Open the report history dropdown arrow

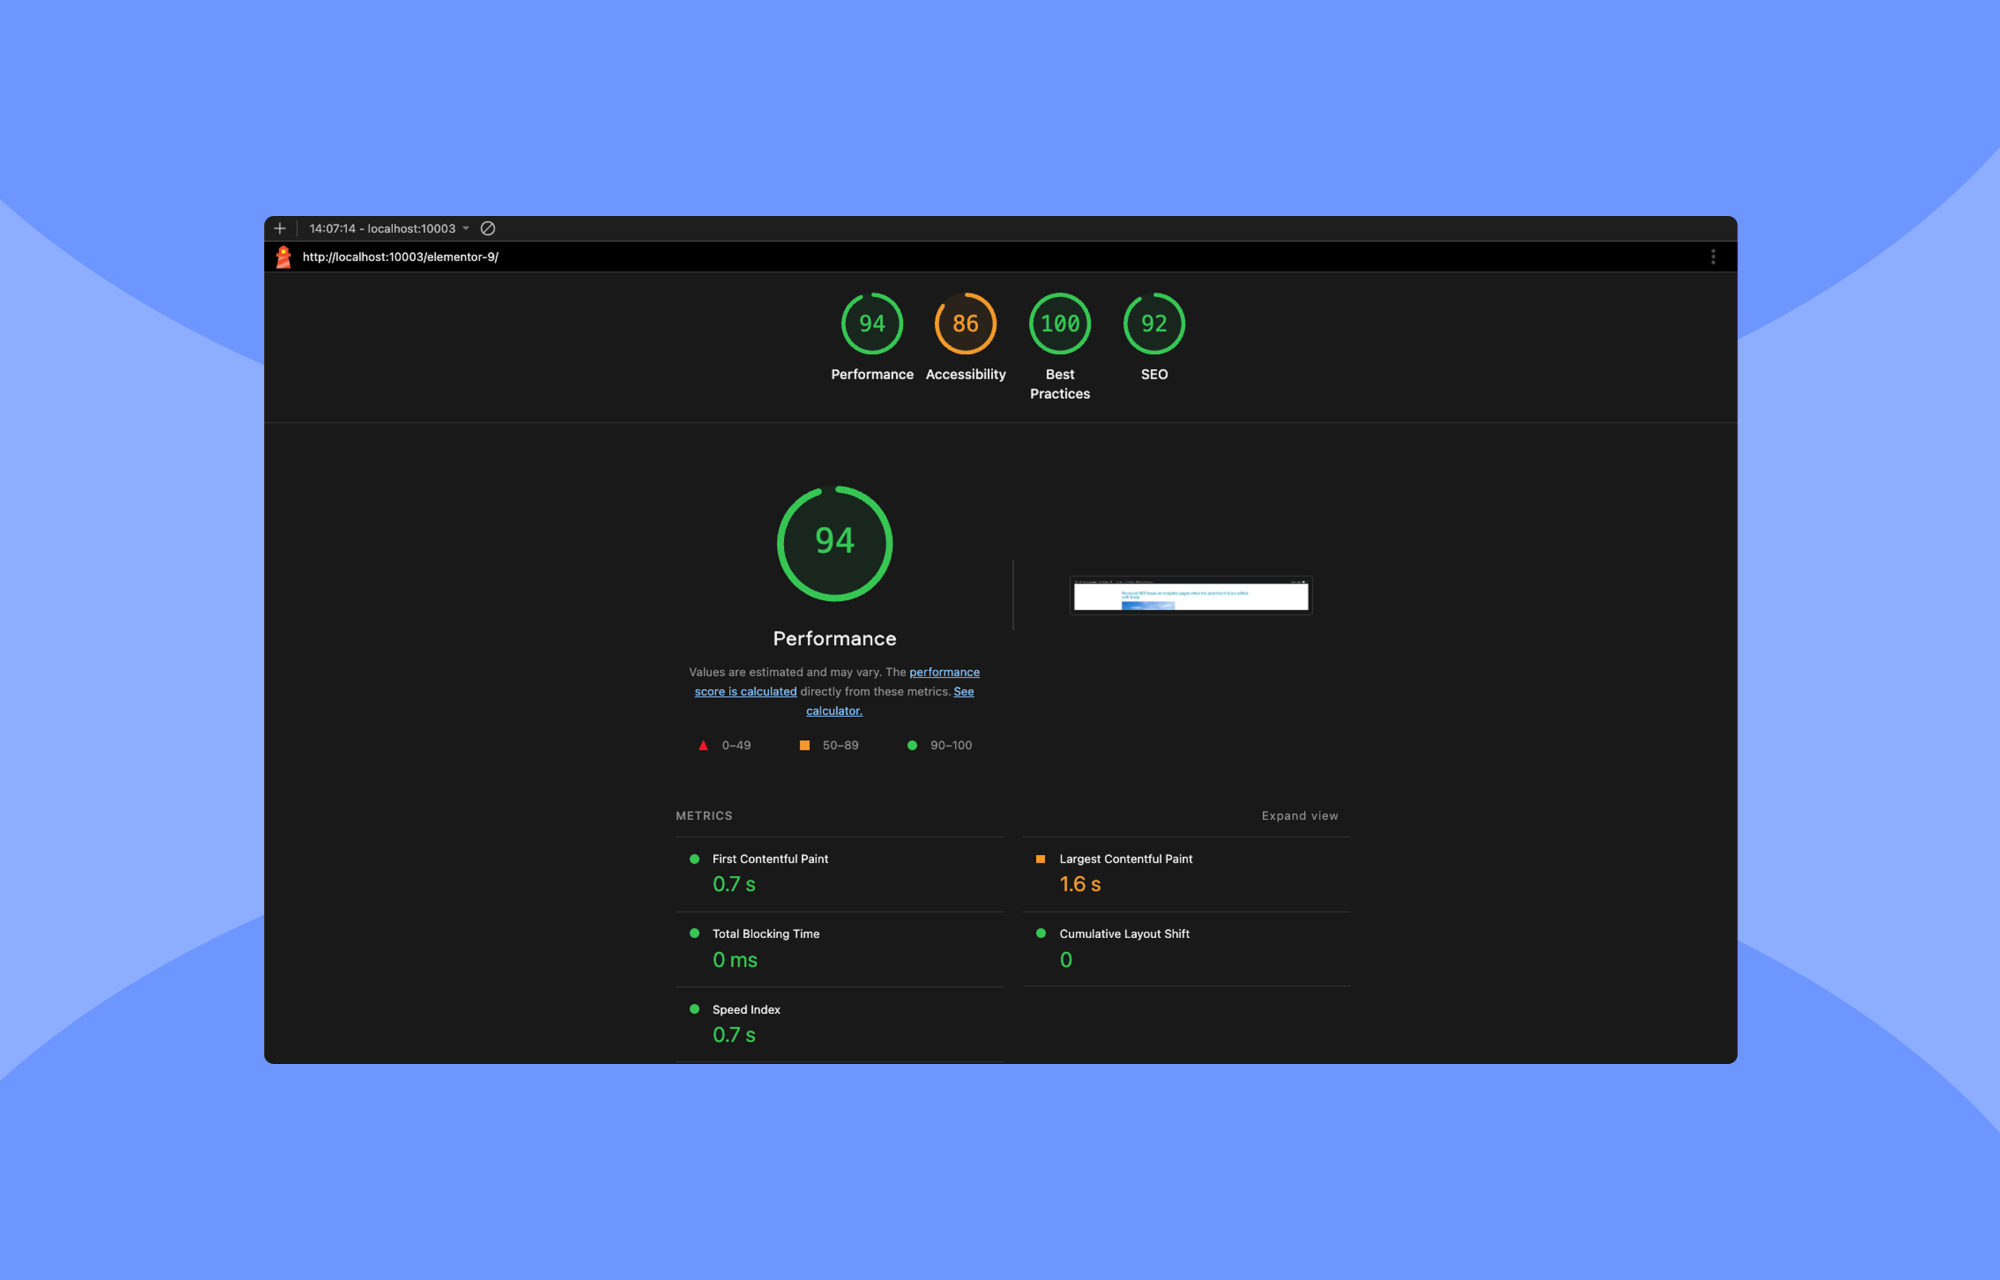point(466,228)
